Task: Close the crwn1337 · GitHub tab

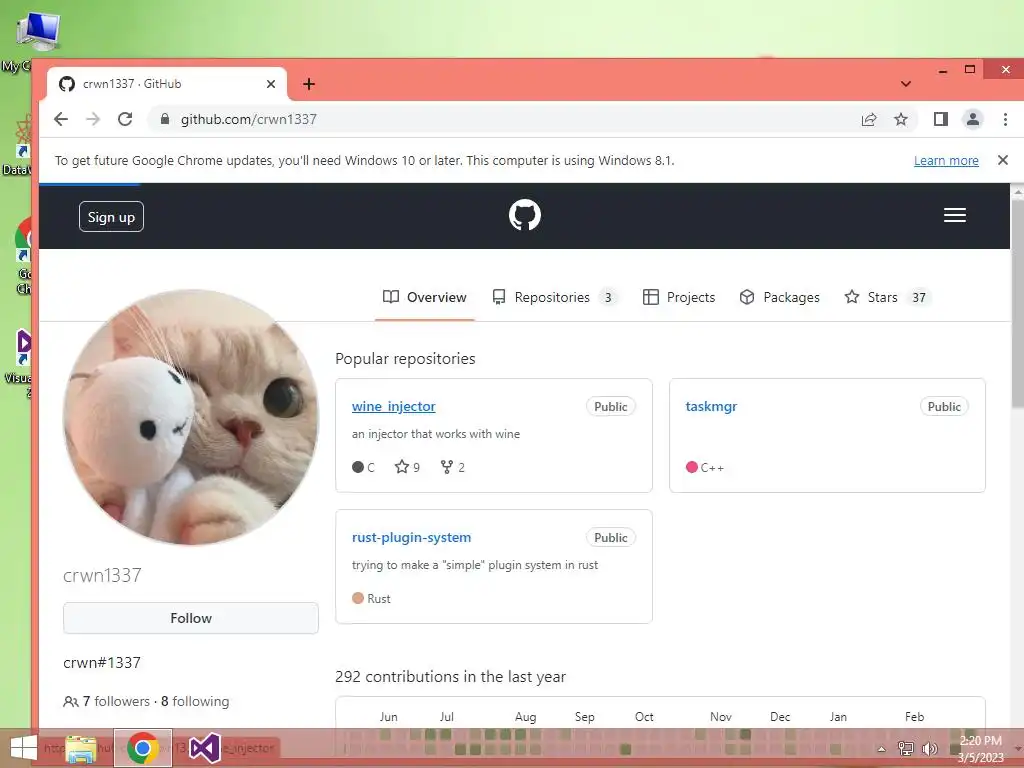Action: pyautogui.click(x=271, y=84)
